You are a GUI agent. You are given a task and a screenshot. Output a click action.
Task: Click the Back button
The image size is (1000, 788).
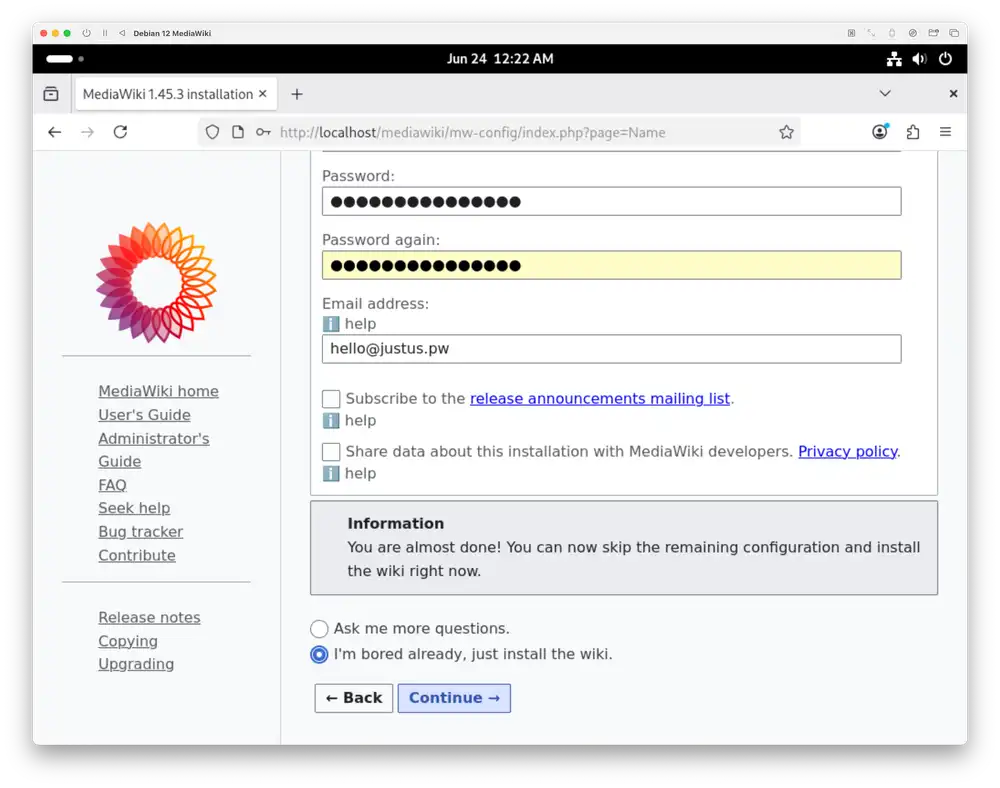coord(353,698)
